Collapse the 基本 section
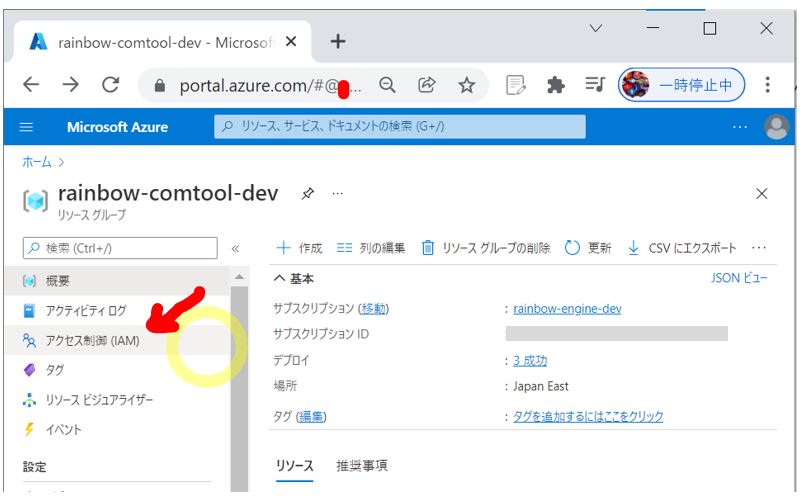 (x=293, y=279)
